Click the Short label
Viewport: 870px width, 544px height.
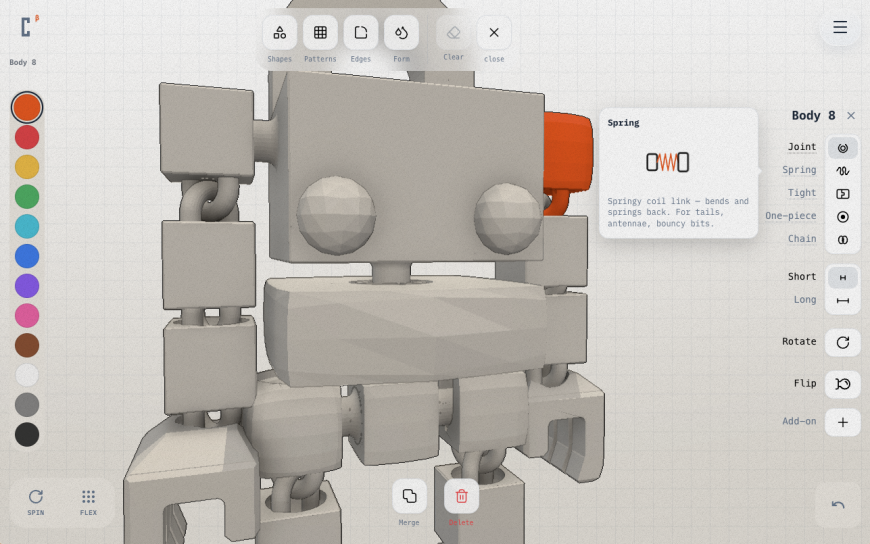(x=802, y=276)
